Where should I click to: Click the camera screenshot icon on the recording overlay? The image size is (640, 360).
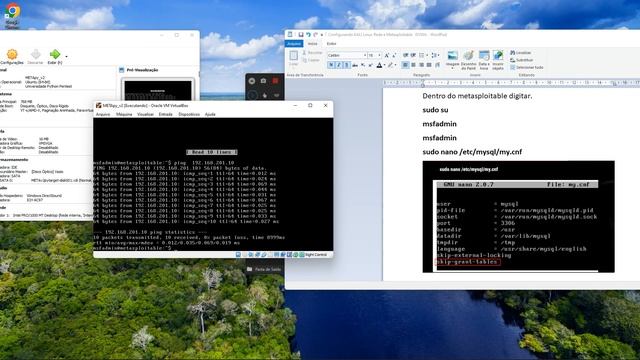[263, 81]
